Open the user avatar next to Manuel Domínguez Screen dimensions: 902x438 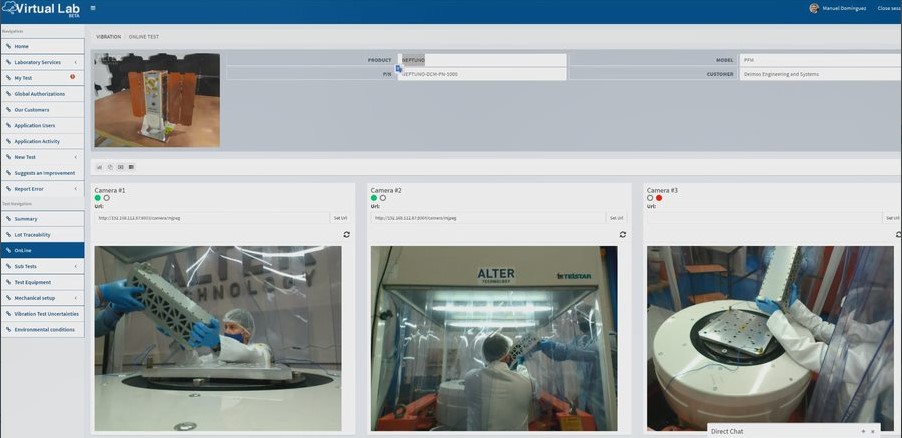pos(813,8)
